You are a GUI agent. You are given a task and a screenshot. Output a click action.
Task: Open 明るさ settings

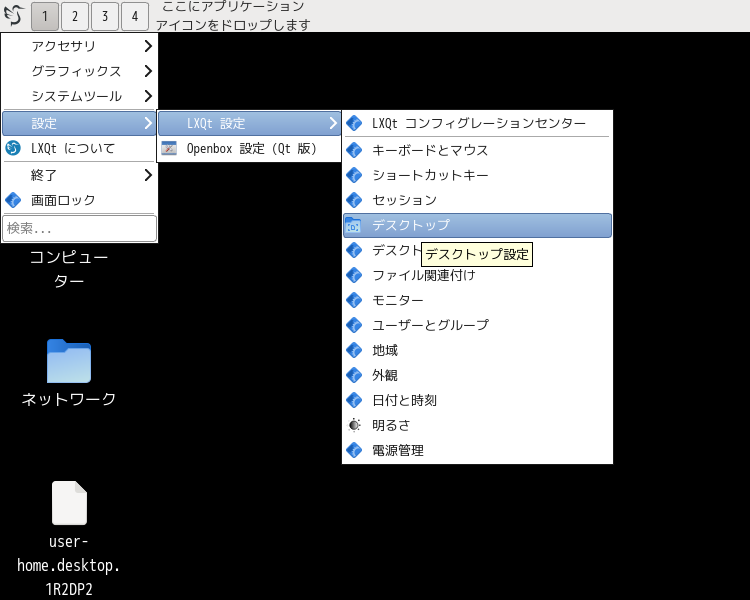[477, 425]
